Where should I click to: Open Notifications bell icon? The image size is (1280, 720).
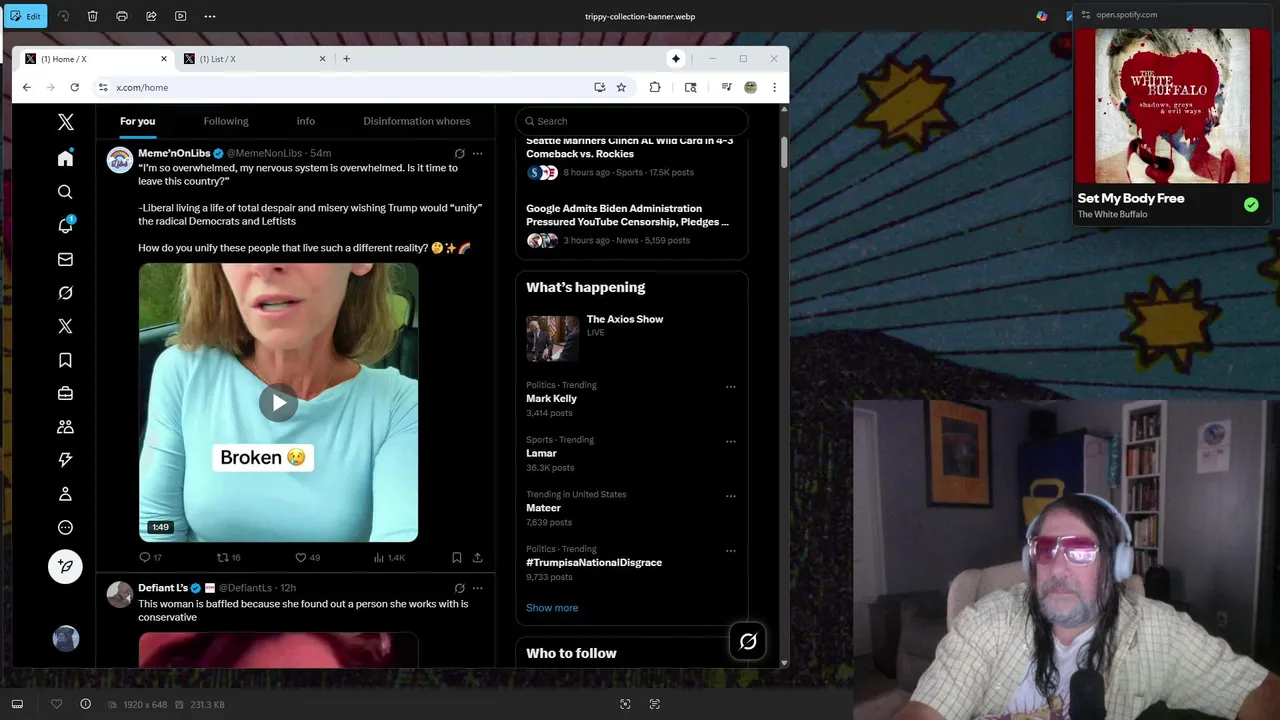pyautogui.click(x=65, y=225)
